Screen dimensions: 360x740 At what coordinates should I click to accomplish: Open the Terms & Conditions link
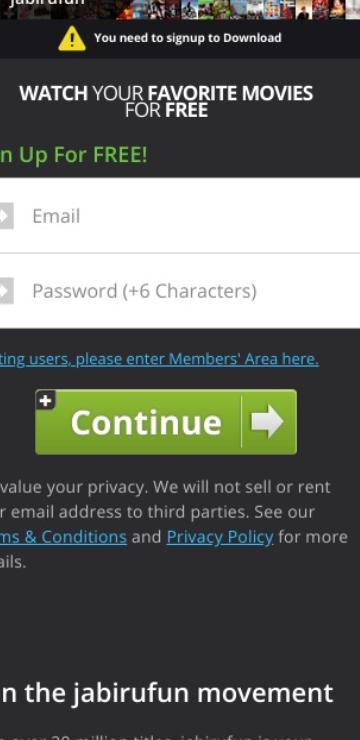click(x=63, y=537)
